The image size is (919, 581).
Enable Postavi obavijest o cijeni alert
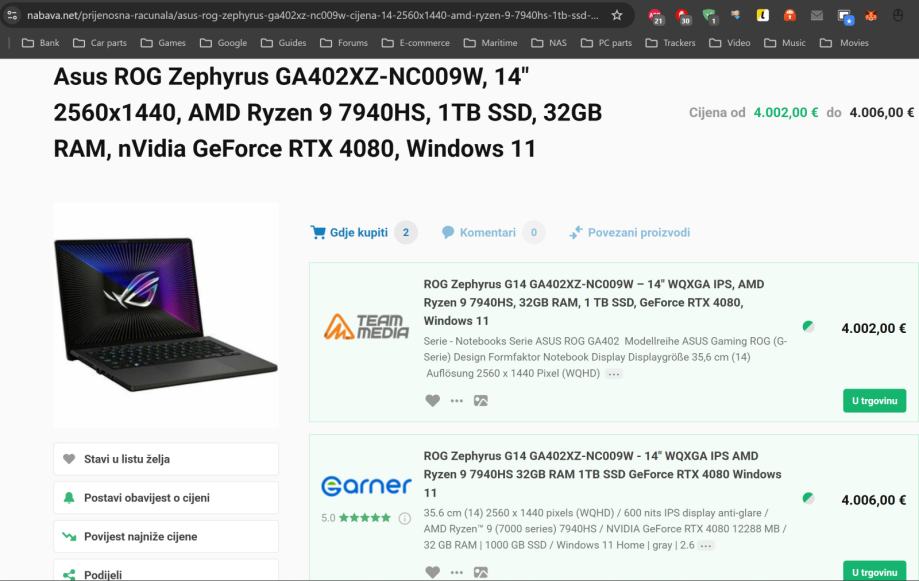click(x=166, y=498)
